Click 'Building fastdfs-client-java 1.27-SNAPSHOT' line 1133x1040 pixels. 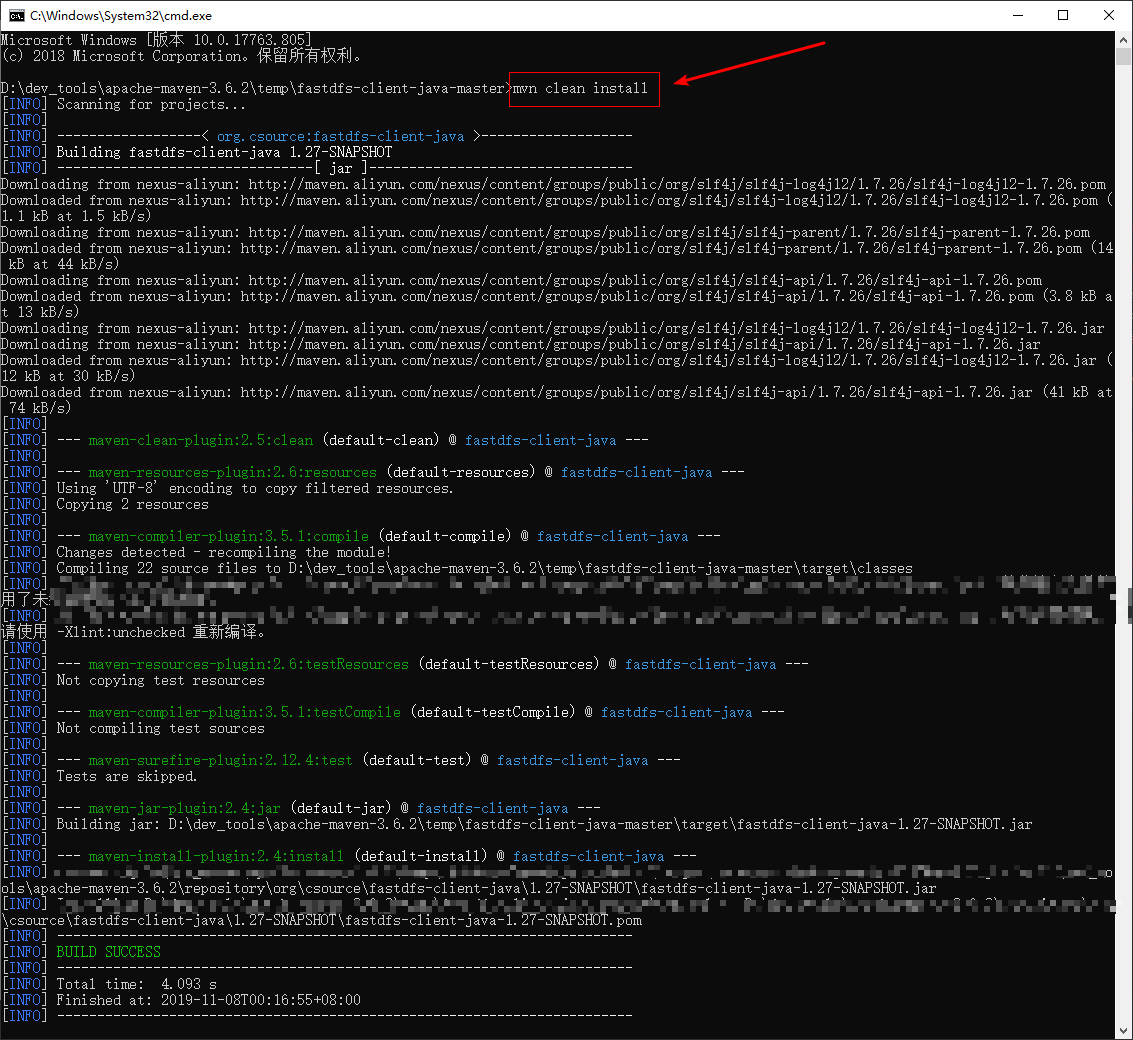[224, 152]
